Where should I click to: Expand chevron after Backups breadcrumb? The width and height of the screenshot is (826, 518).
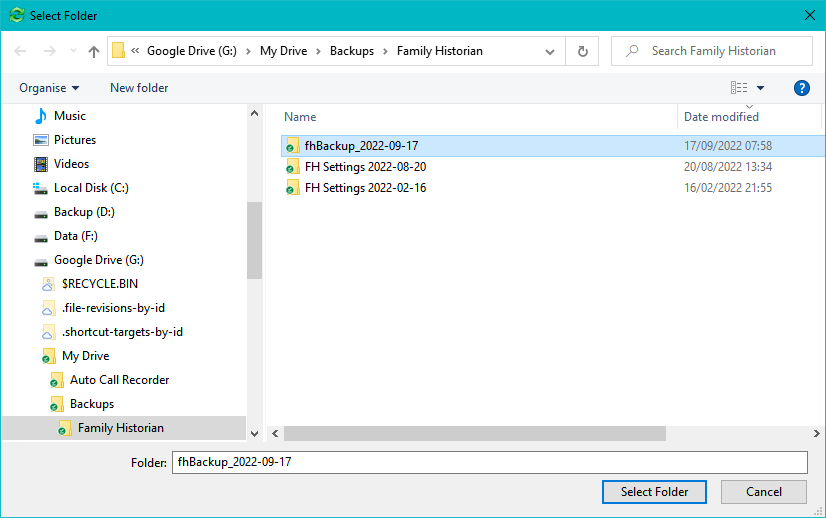(385, 52)
